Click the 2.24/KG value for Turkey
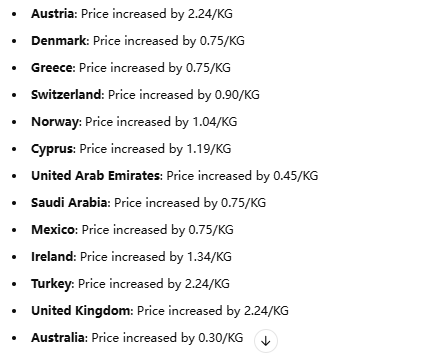The width and height of the screenshot is (427, 361). 207,284
